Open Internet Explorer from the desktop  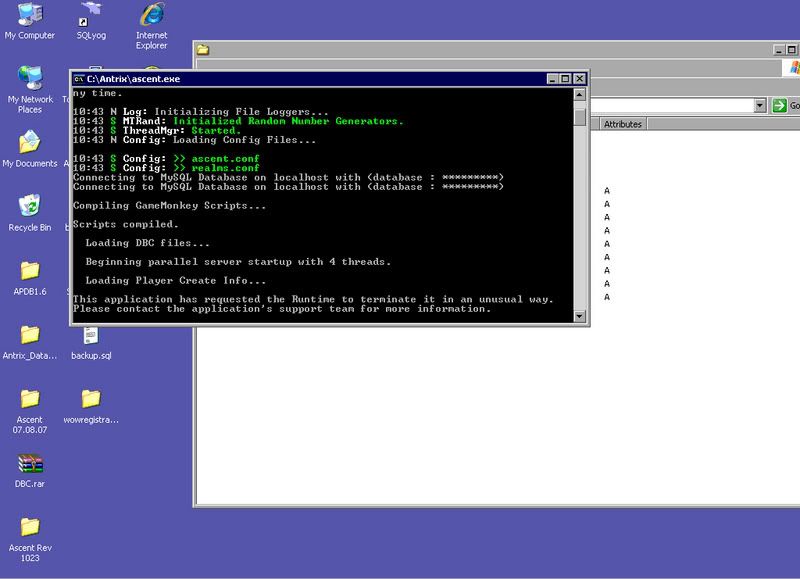(x=151, y=15)
